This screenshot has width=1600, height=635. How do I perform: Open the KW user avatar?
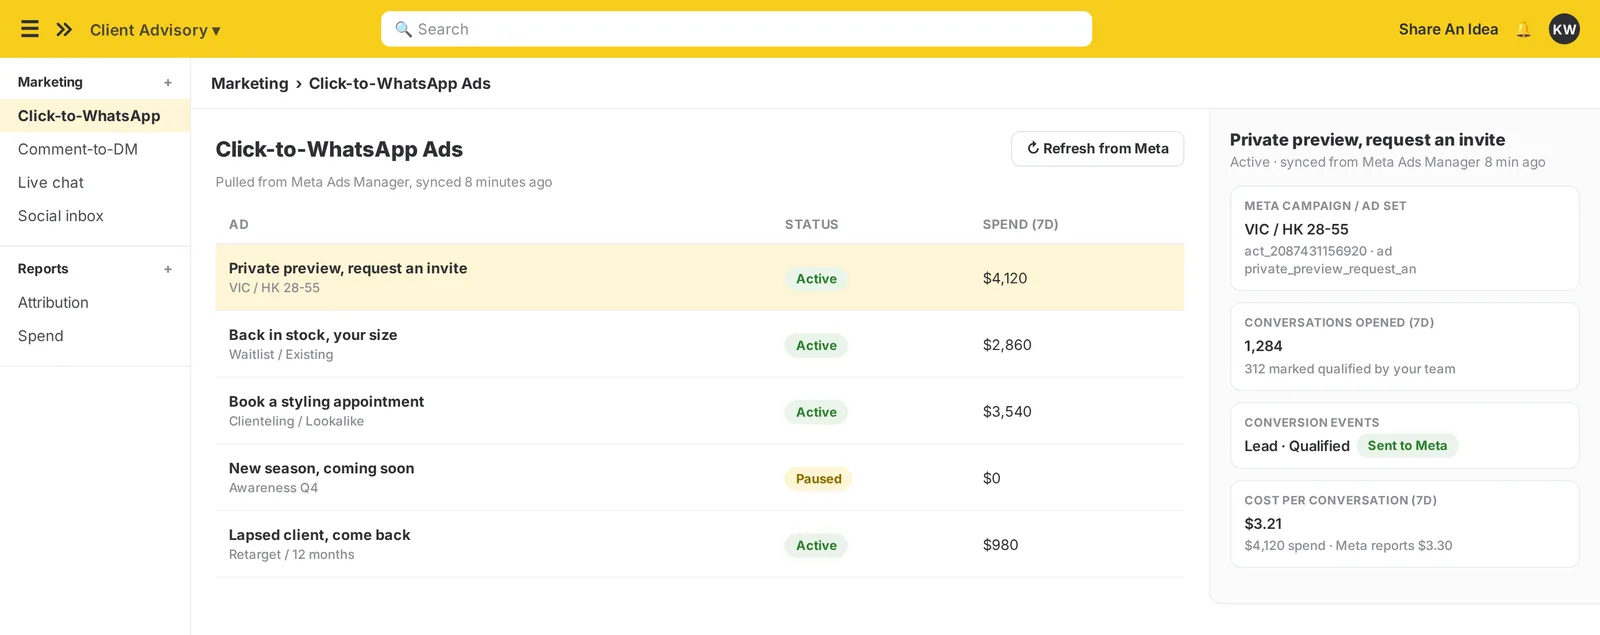tap(1564, 29)
